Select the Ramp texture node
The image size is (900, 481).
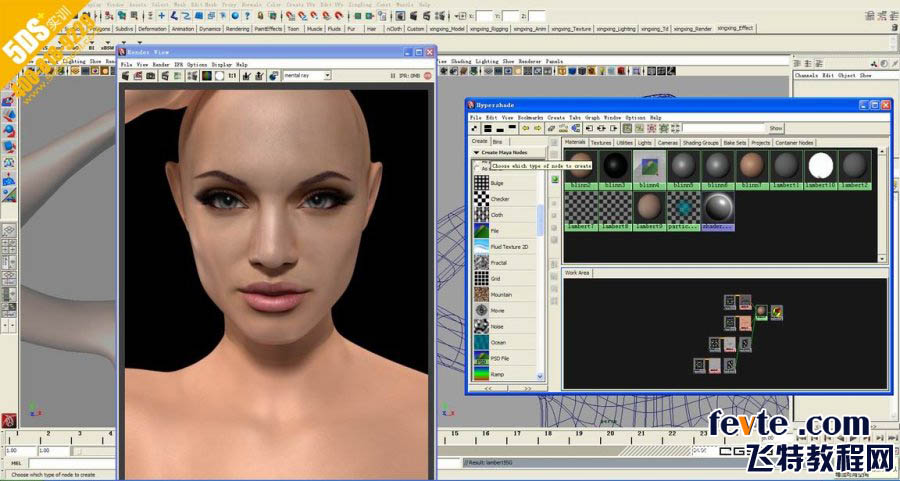pos(481,374)
